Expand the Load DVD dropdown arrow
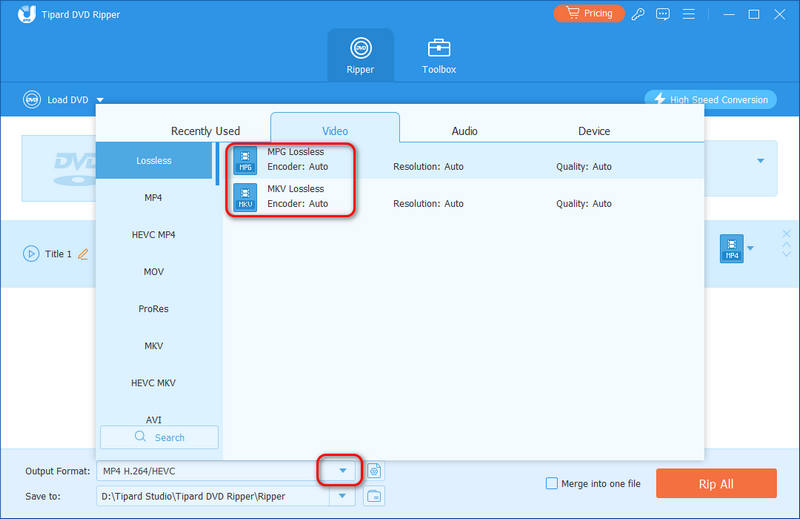 [x=100, y=100]
